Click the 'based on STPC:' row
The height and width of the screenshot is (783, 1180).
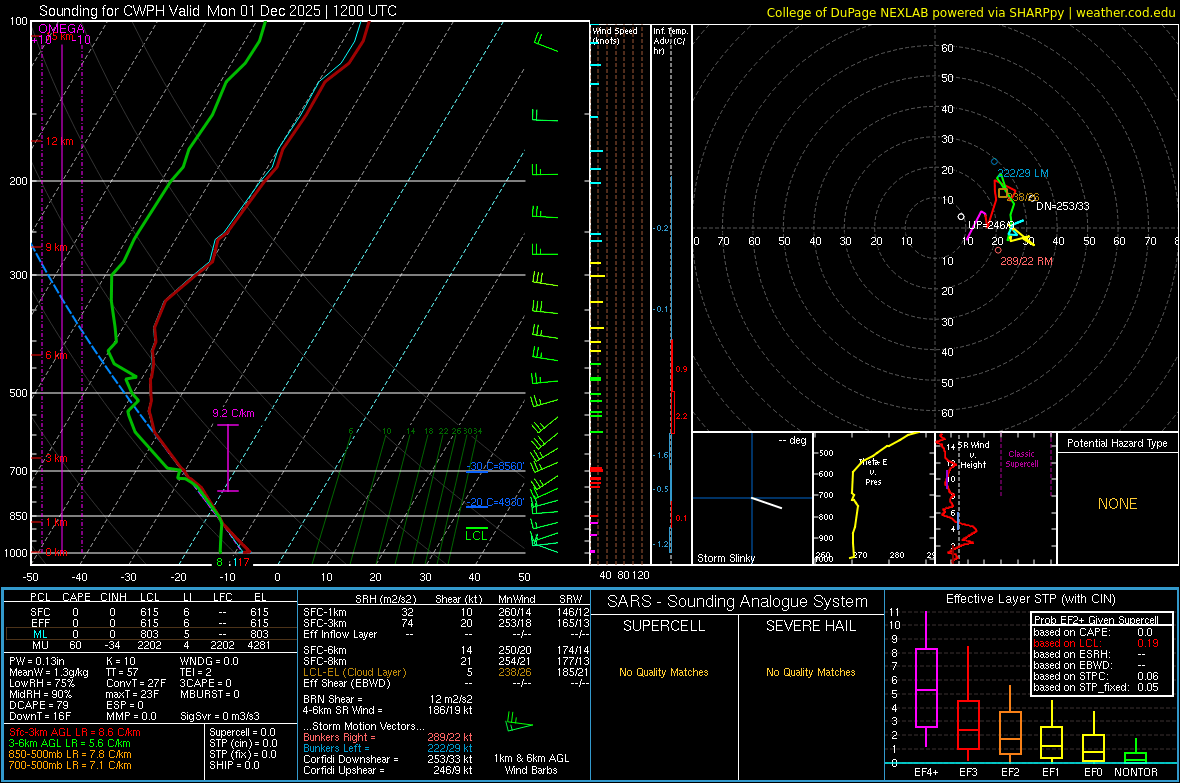tap(1096, 676)
